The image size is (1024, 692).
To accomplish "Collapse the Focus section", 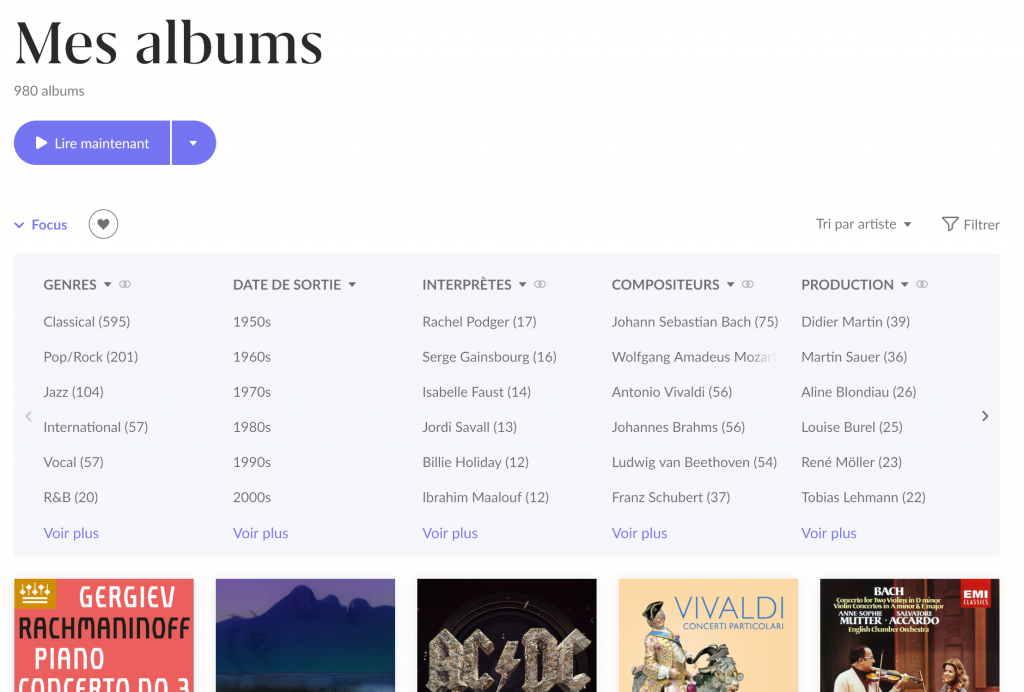I will (41, 225).
